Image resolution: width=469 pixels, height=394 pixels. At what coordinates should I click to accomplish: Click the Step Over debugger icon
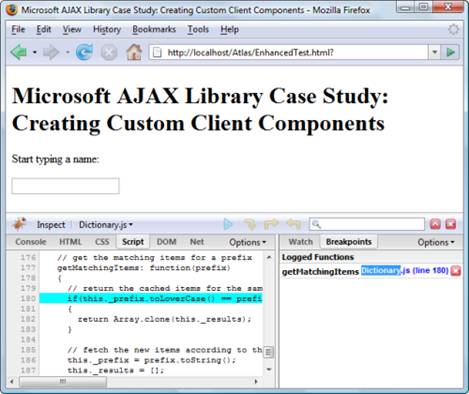pyautogui.click(x=271, y=224)
